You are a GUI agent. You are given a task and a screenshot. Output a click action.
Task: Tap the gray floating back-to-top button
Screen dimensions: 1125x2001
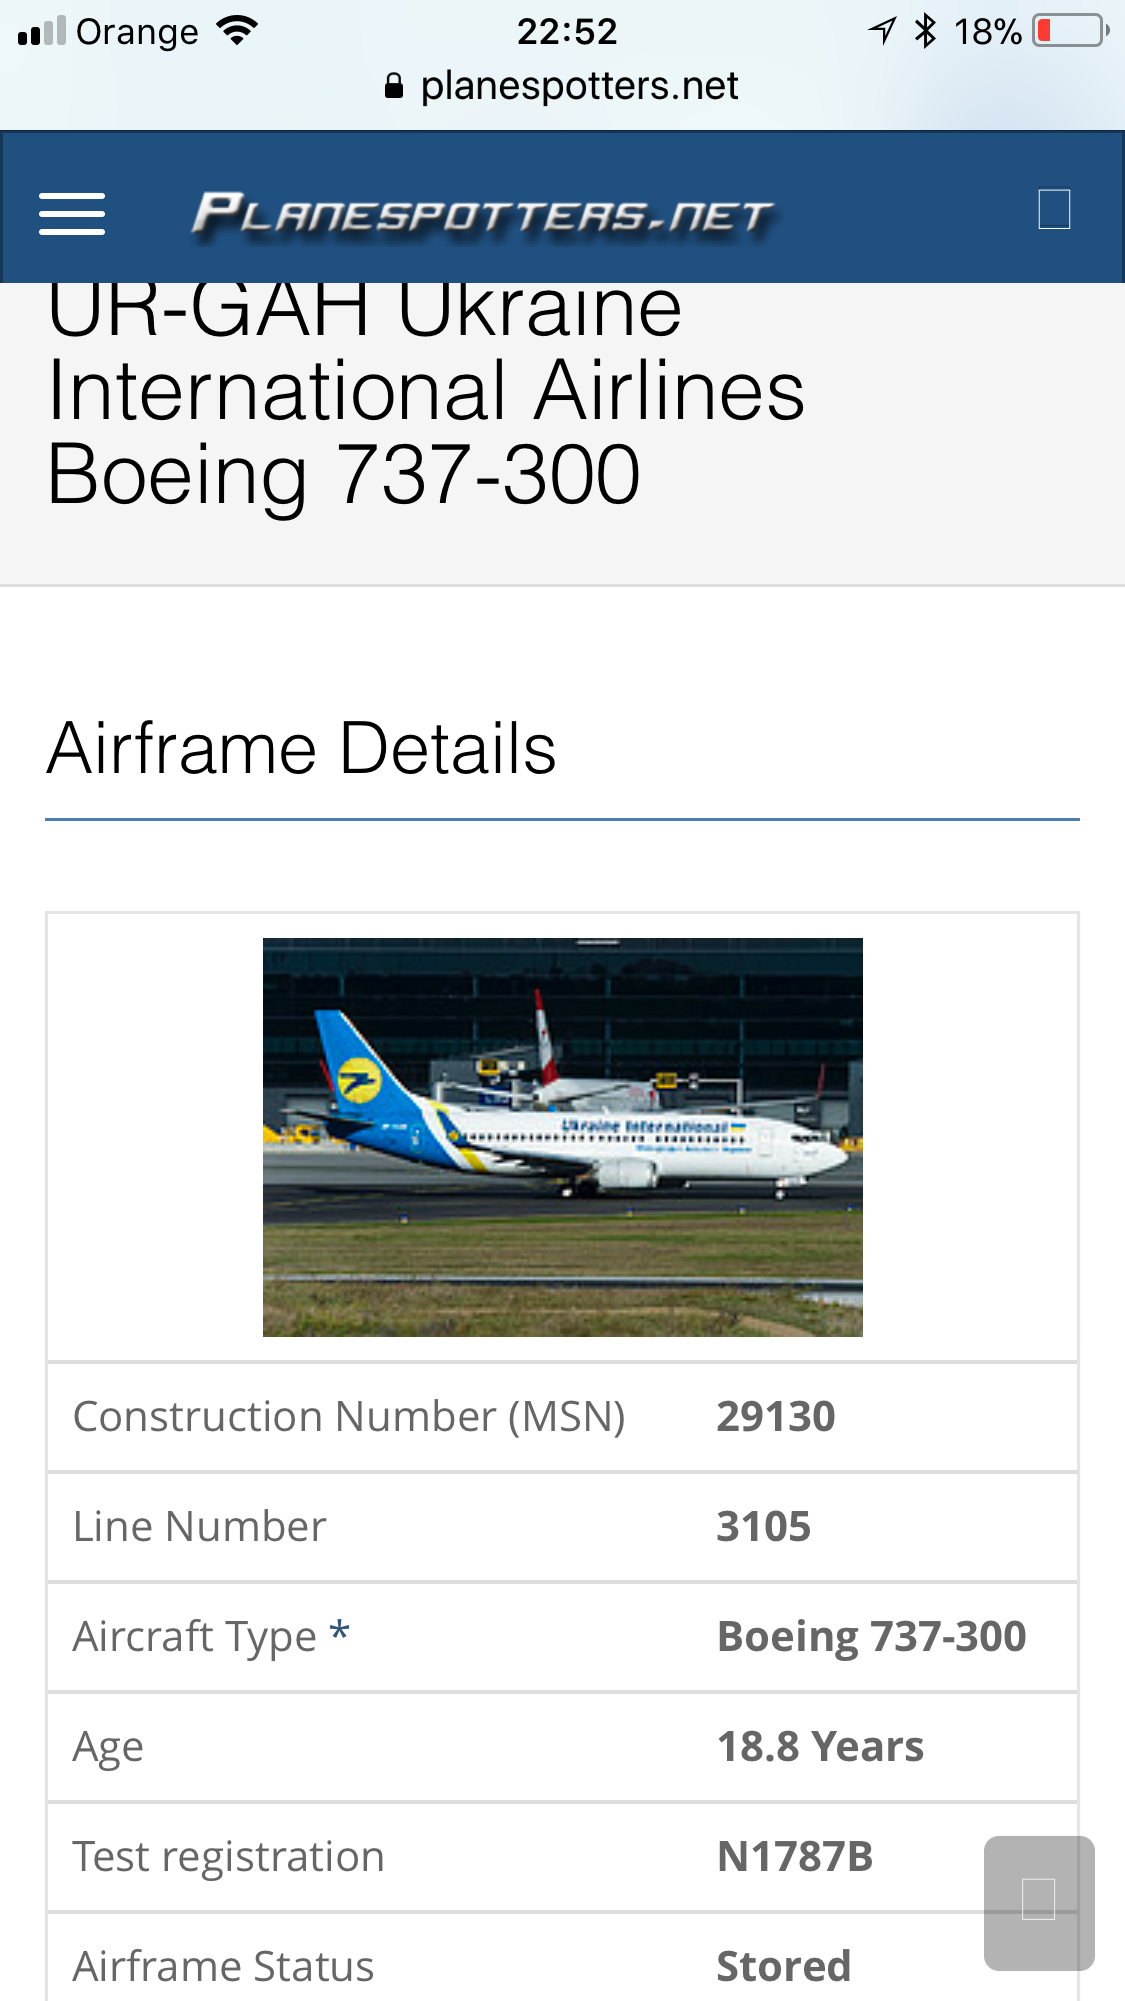[x=1039, y=1902]
